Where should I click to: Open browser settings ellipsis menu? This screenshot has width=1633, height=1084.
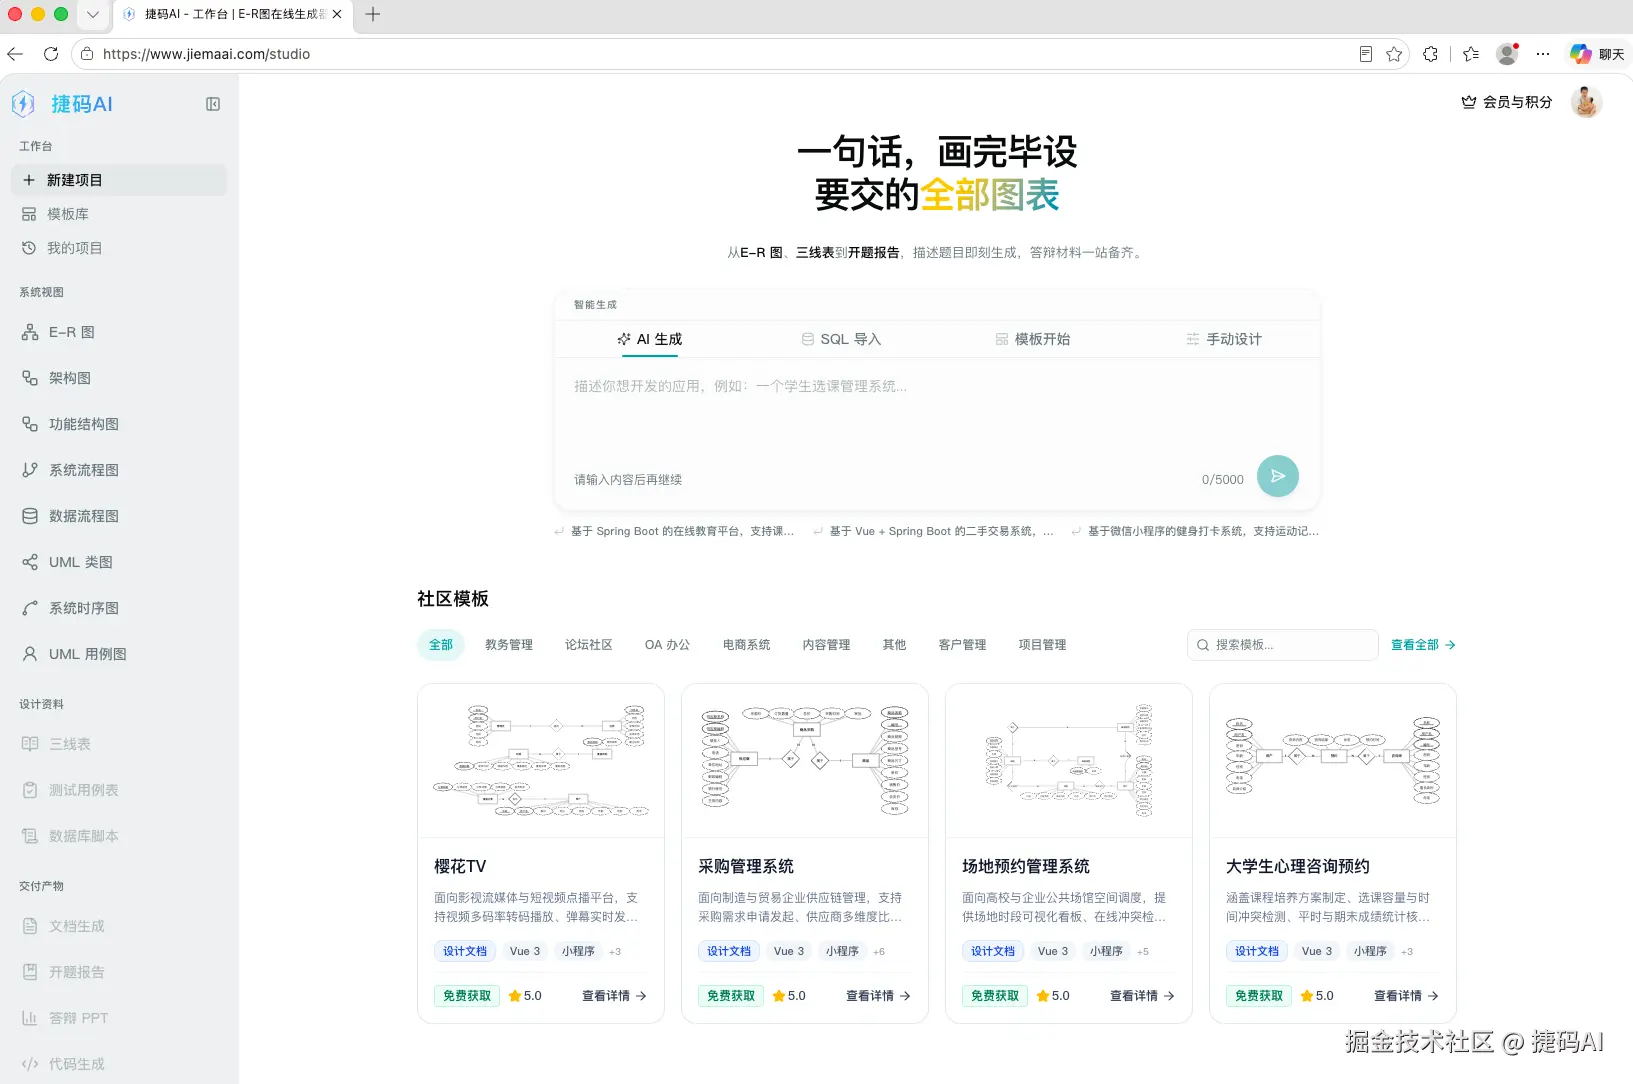pyautogui.click(x=1543, y=54)
